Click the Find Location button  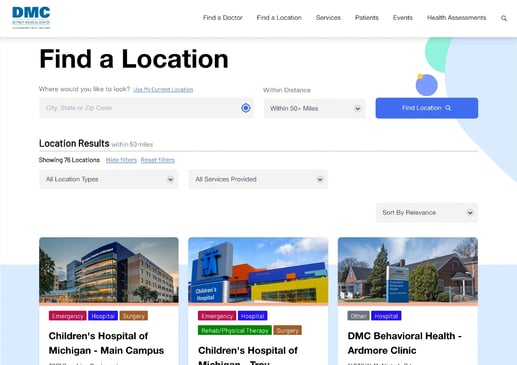tap(427, 108)
